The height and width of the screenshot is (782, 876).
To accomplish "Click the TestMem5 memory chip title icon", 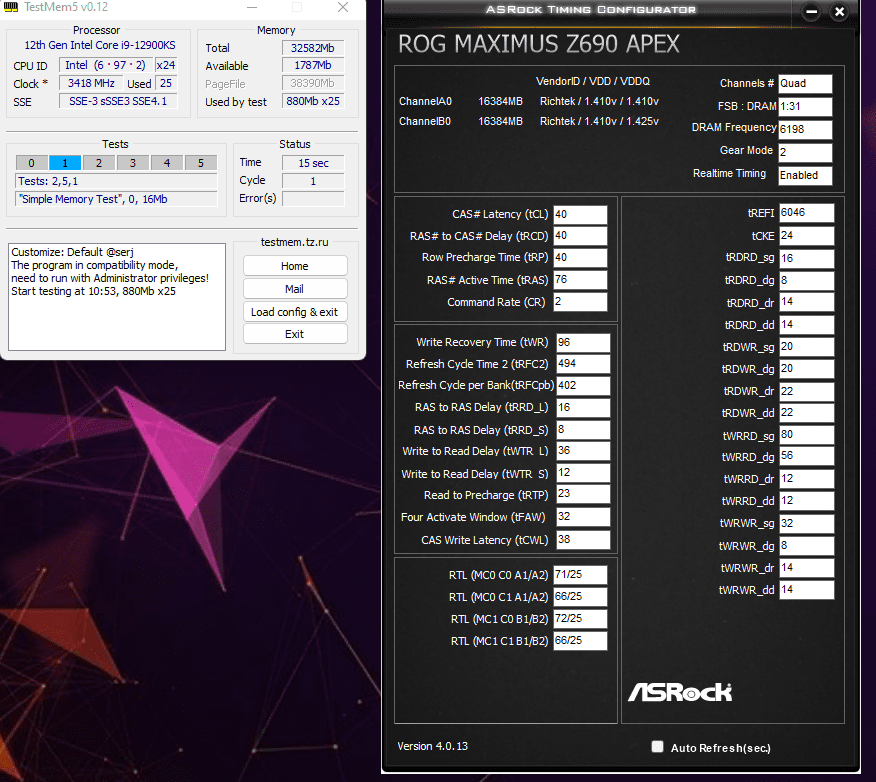I will tap(11, 7).
